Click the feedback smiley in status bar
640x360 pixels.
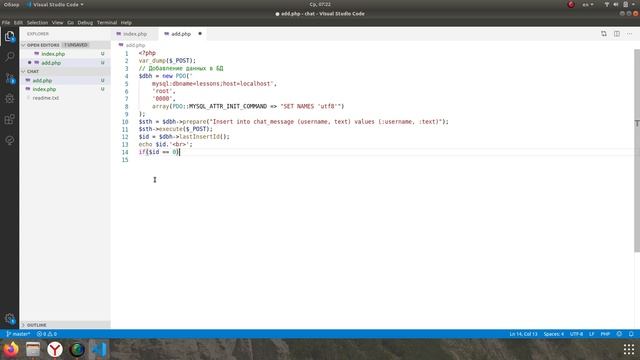pyautogui.click(x=619, y=334)
